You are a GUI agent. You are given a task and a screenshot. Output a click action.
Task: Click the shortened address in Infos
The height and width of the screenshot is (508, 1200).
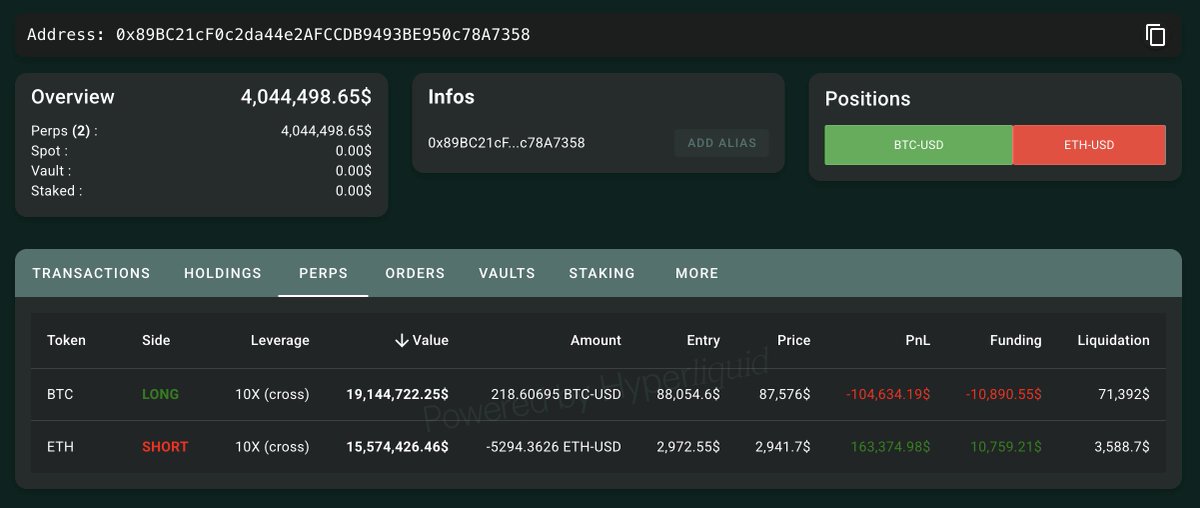(506, 143)
